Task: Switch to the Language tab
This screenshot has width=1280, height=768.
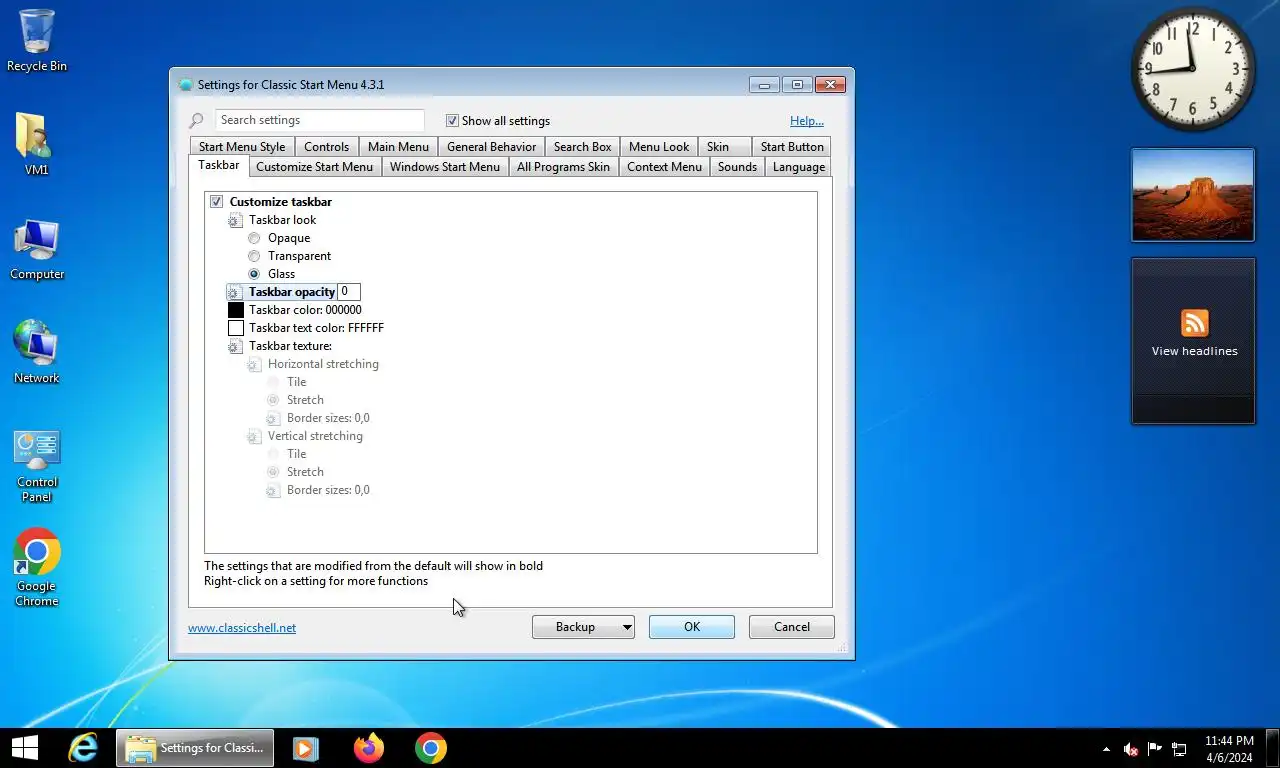Action: pyautogui.click(x=798, y=167)
